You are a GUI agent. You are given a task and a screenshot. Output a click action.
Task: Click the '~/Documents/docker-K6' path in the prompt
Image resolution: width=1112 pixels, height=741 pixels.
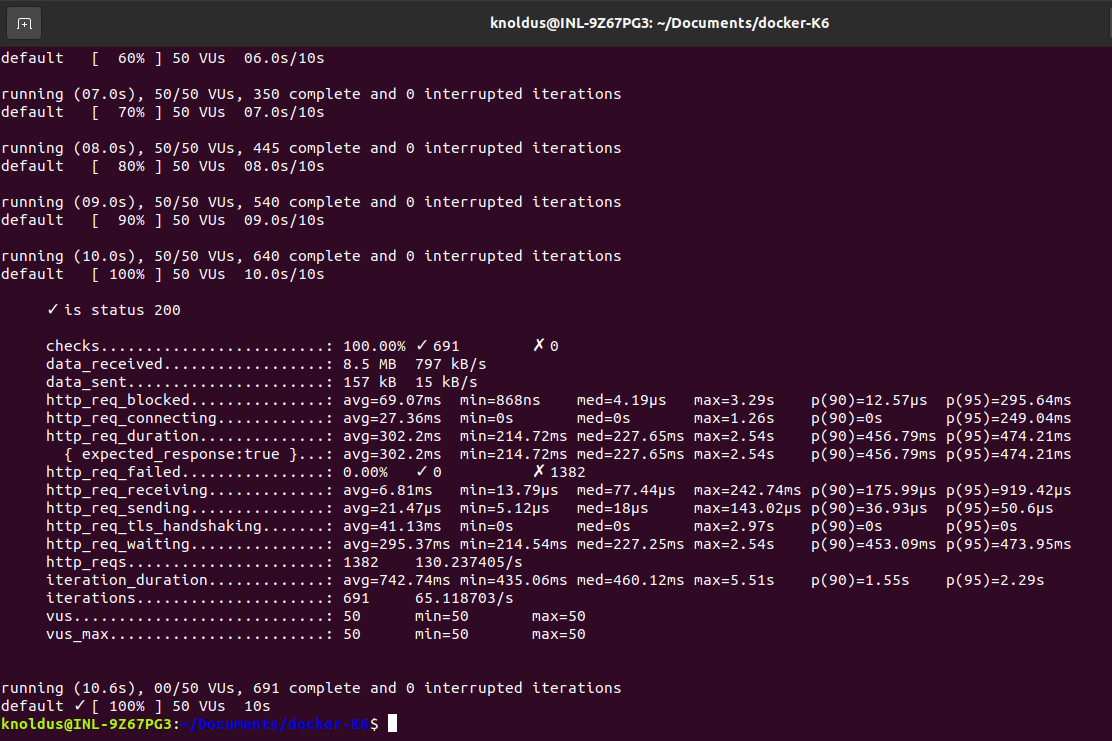coord(275,724)
